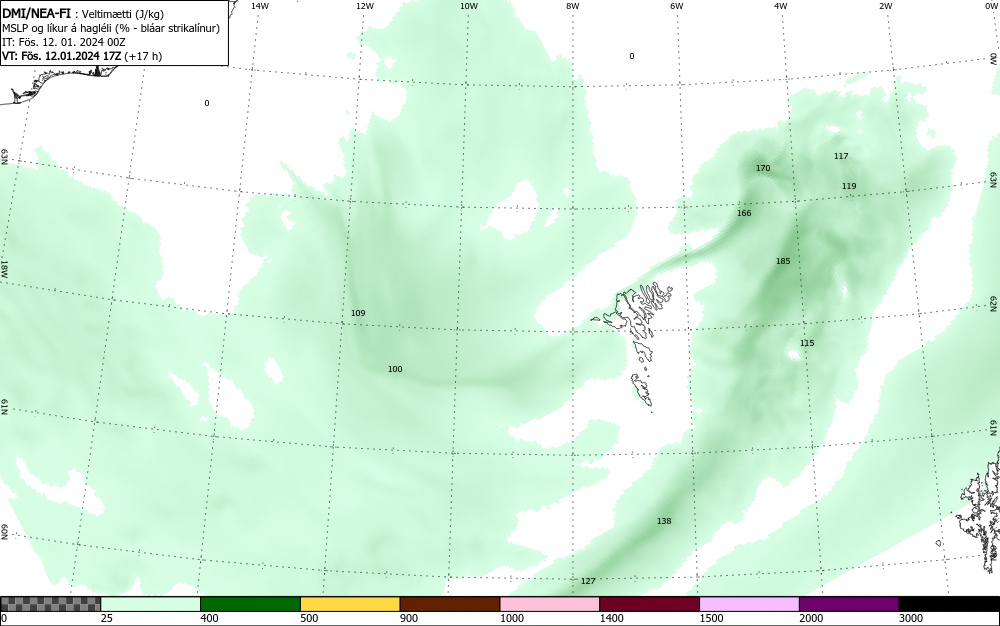
Task: Select the 1400 legend scale number
Action: [x=611, y=618]
